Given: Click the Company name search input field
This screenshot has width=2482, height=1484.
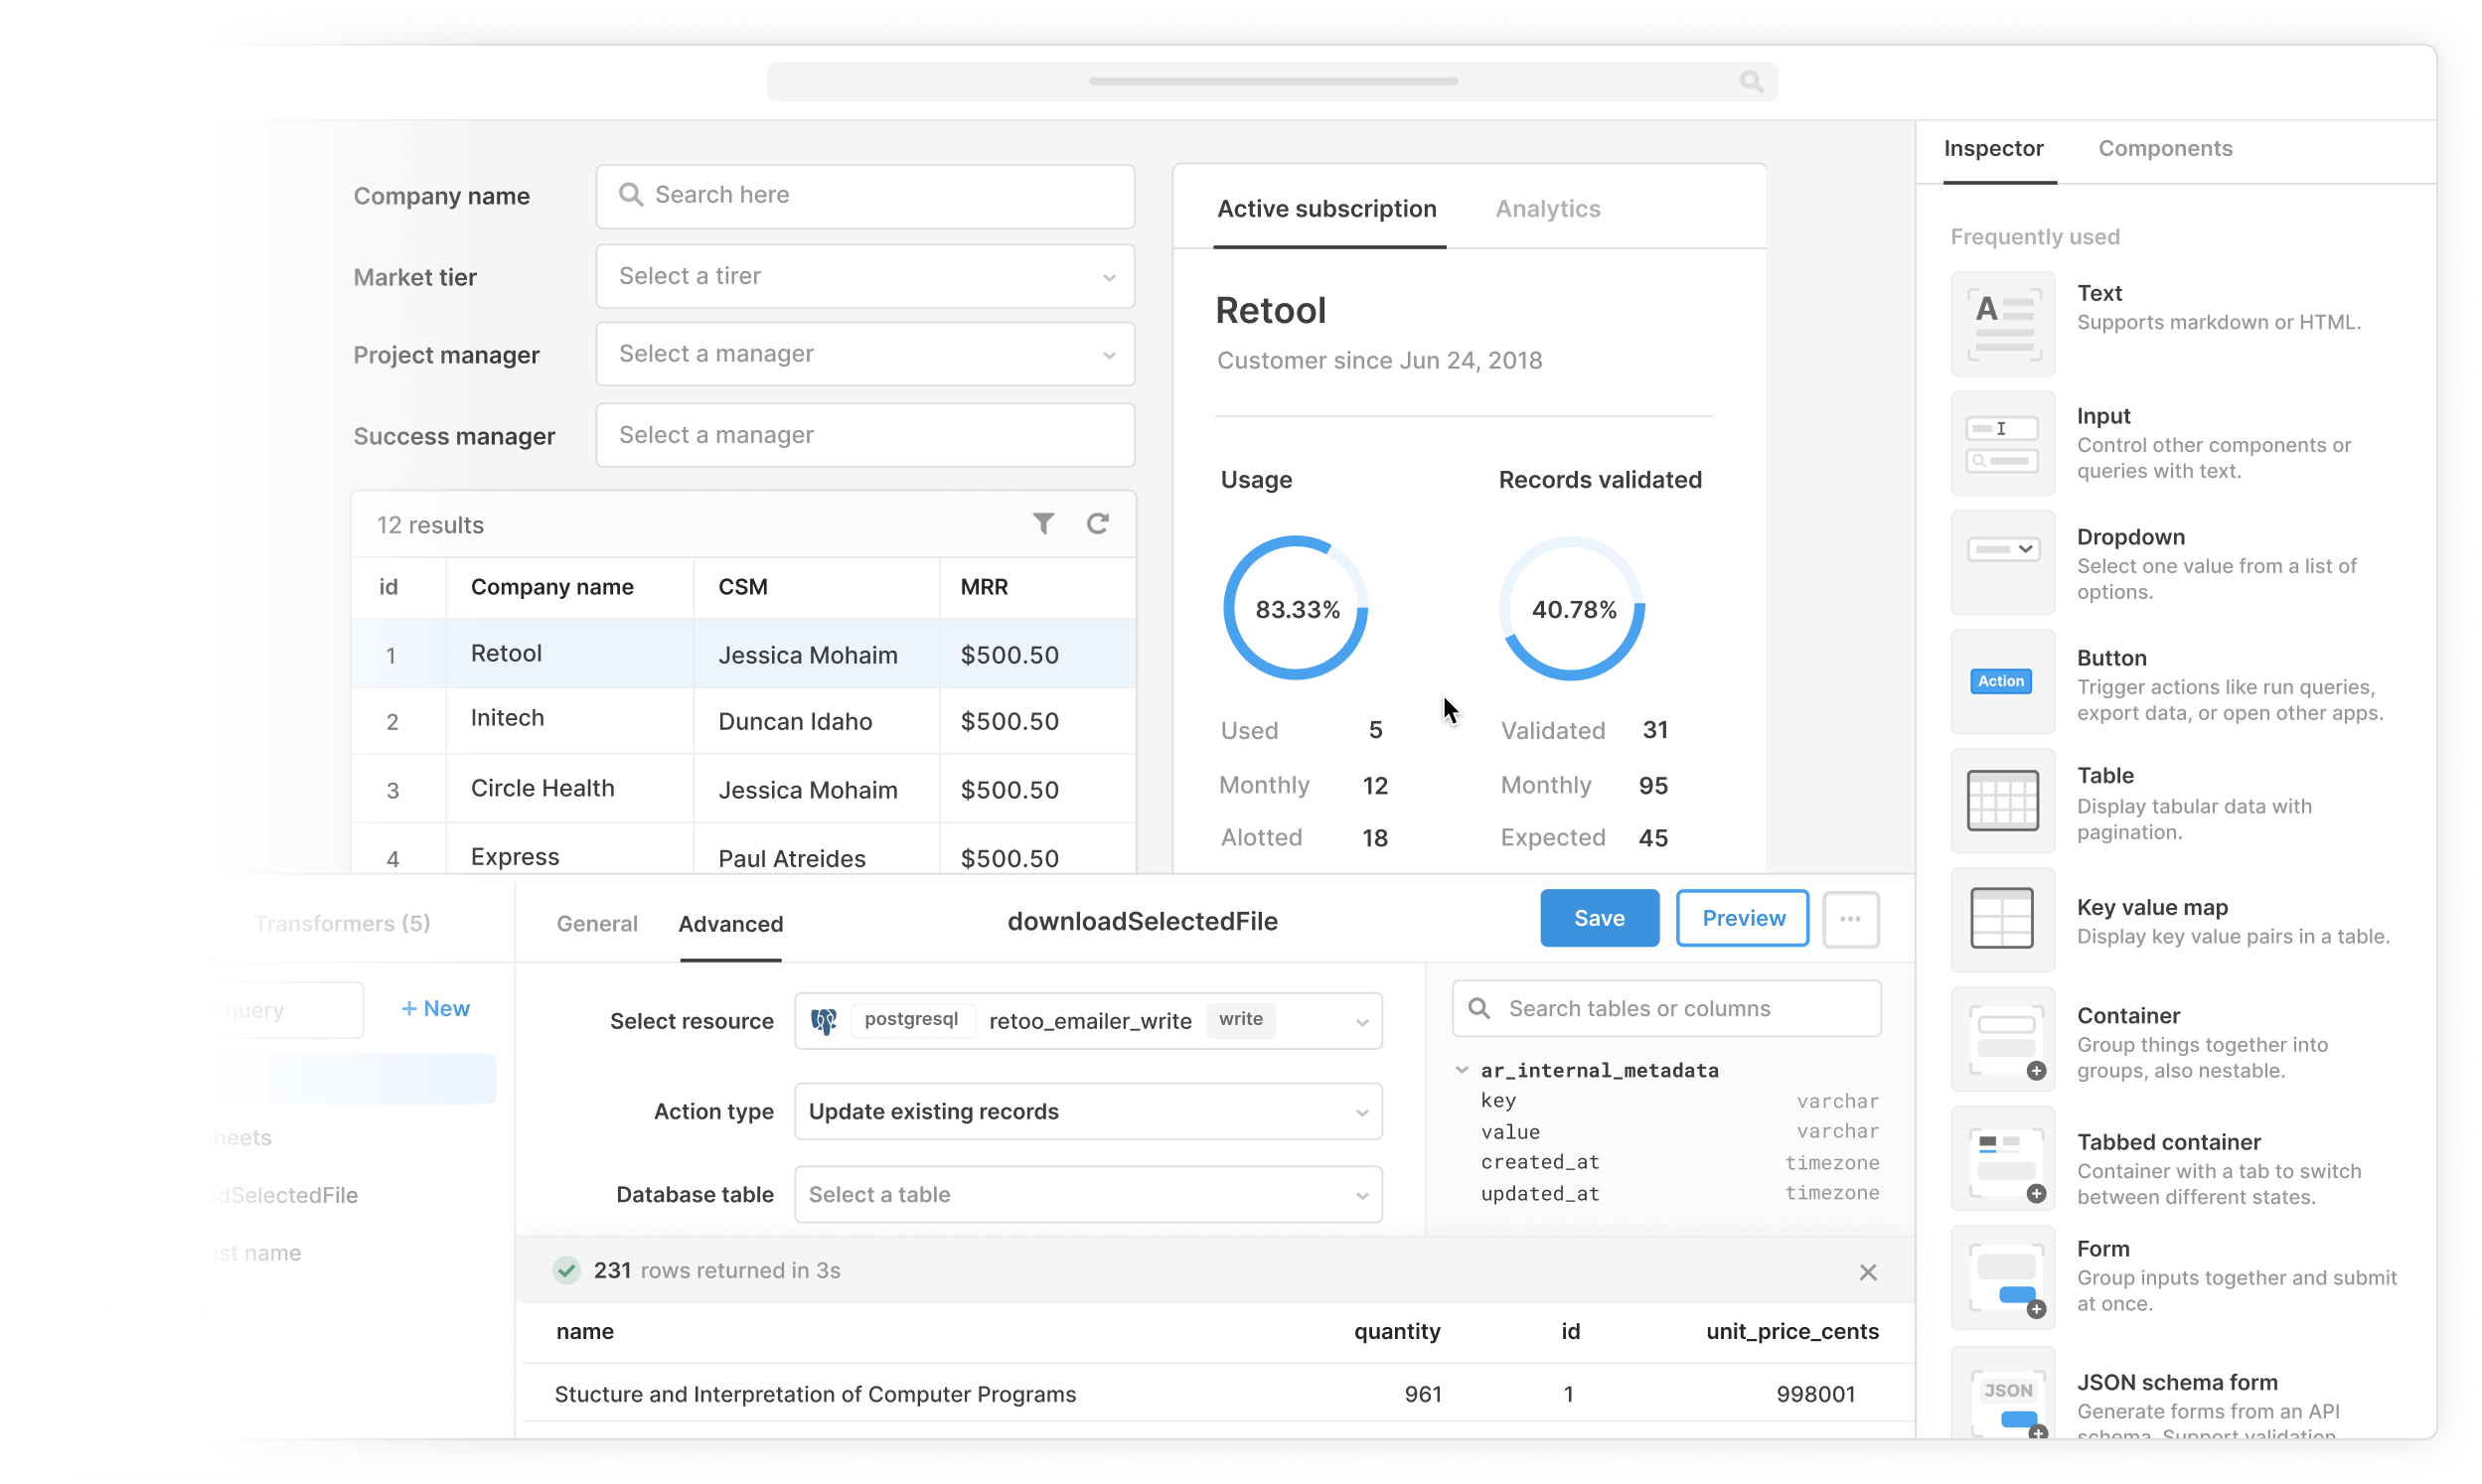Looking at the screenshot, I should [865, 195].
